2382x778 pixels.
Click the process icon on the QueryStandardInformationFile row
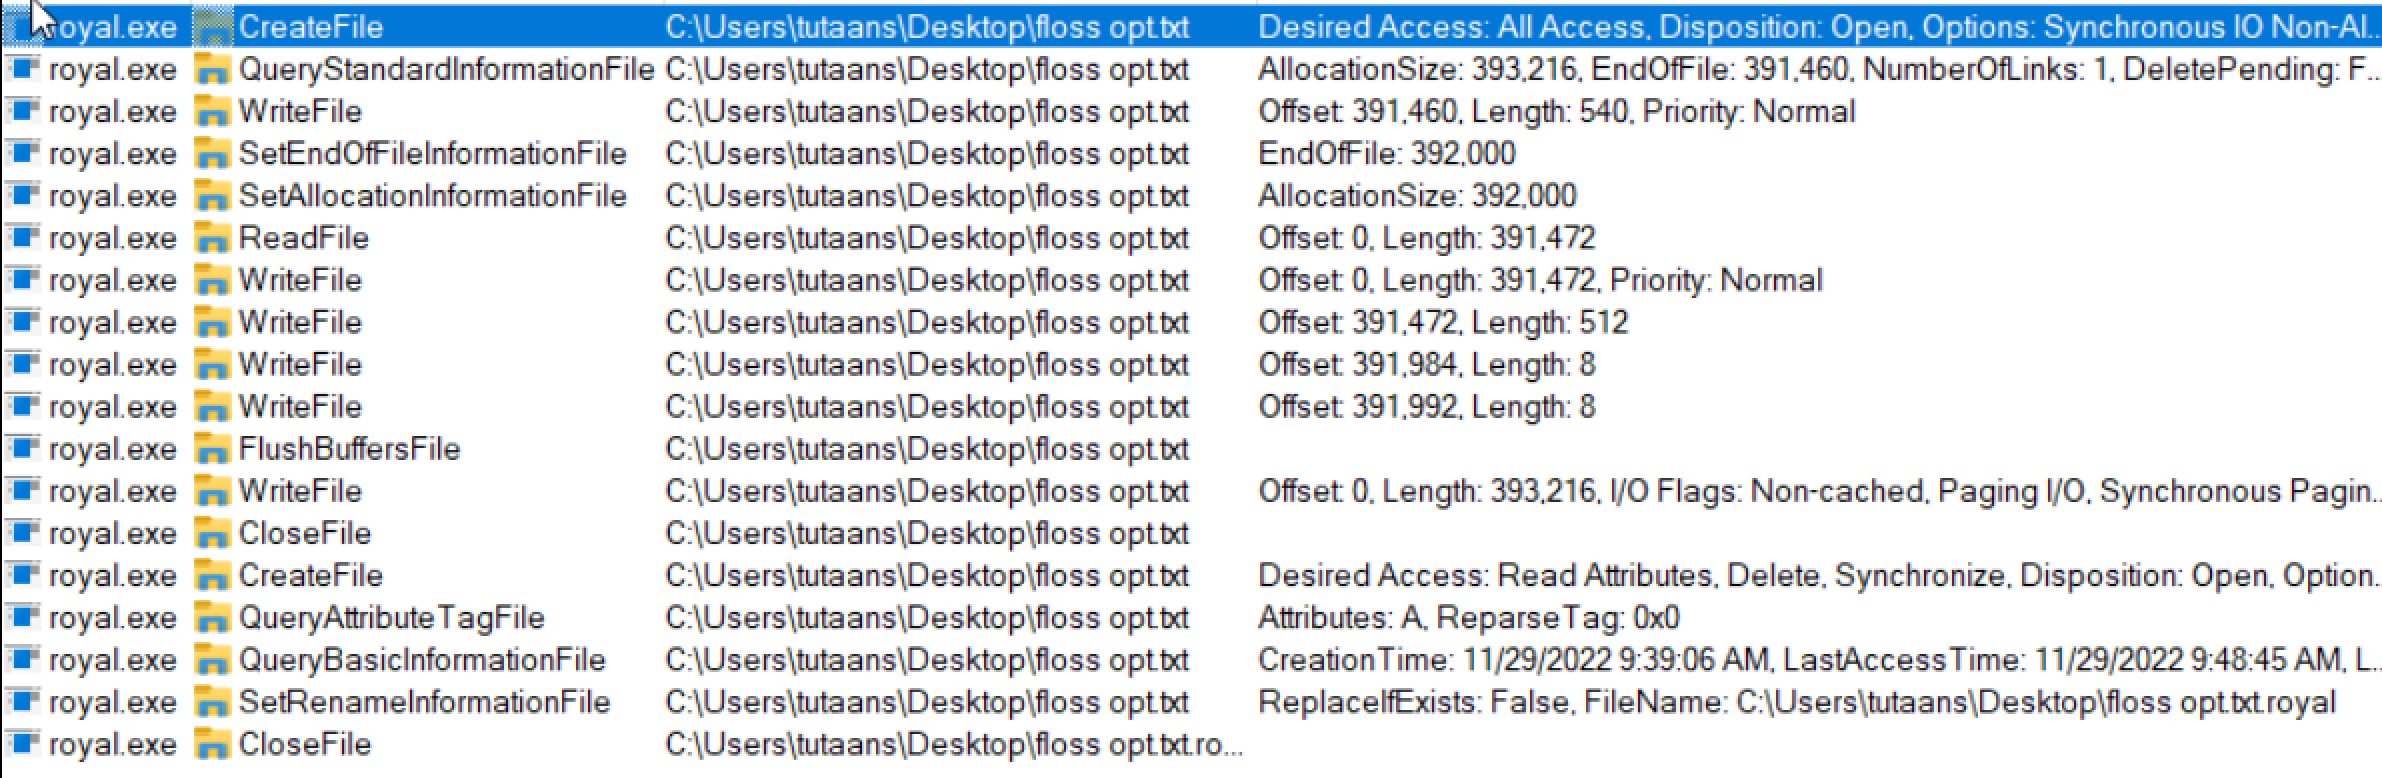tap(22, 70)
